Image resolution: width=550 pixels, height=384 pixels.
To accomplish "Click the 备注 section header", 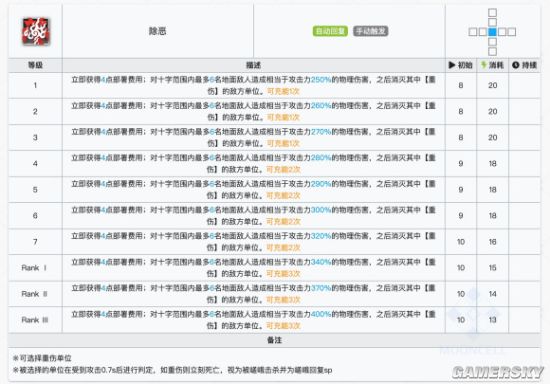I will click(274, 340).
